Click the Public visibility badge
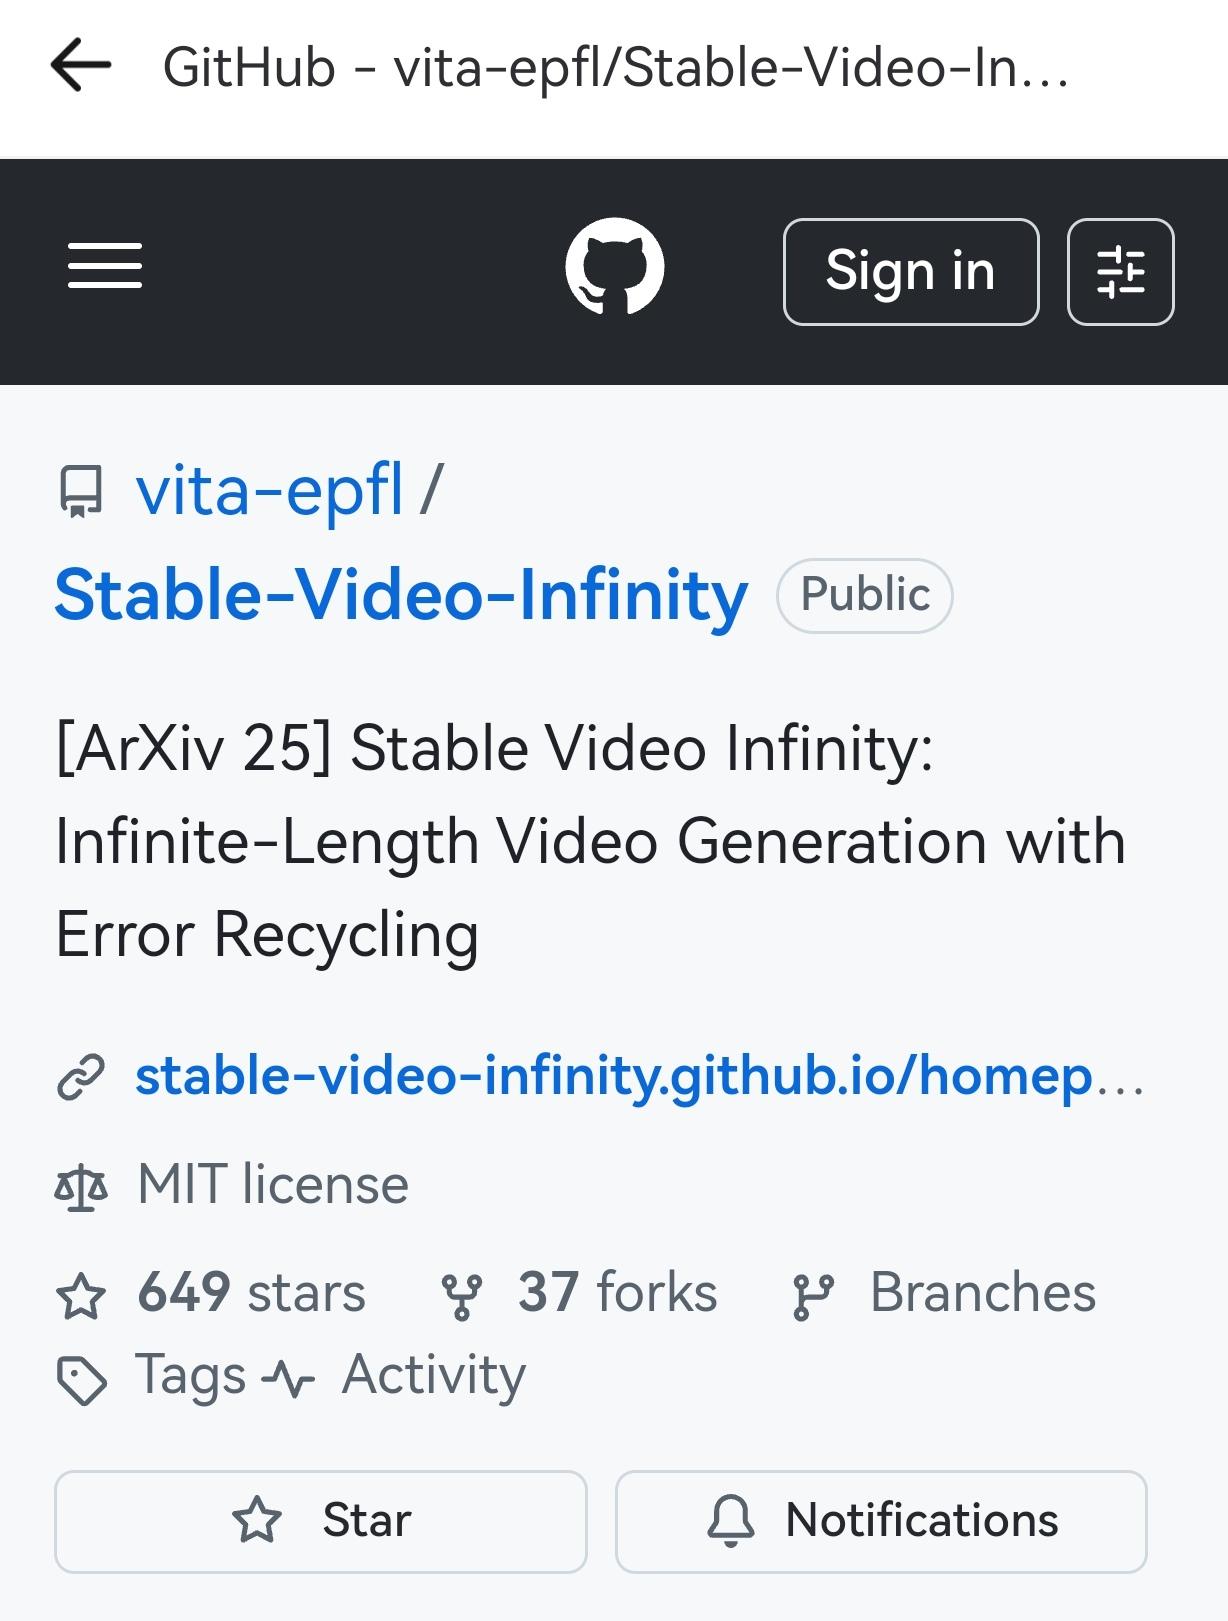 [865, 594]
